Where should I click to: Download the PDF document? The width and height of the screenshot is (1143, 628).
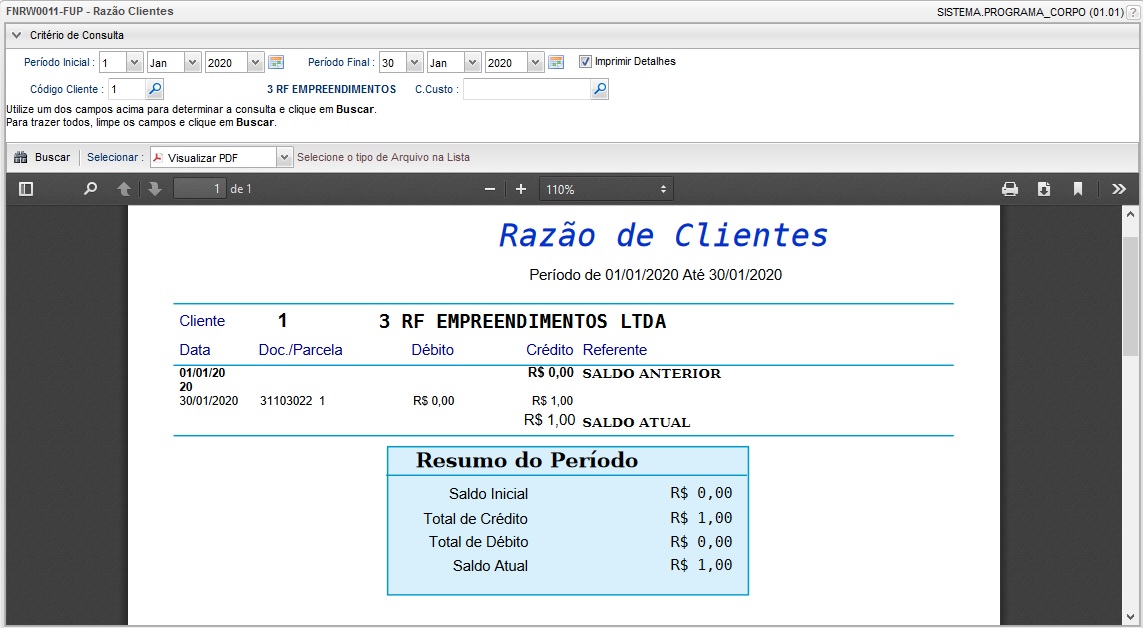[1046, 188]
